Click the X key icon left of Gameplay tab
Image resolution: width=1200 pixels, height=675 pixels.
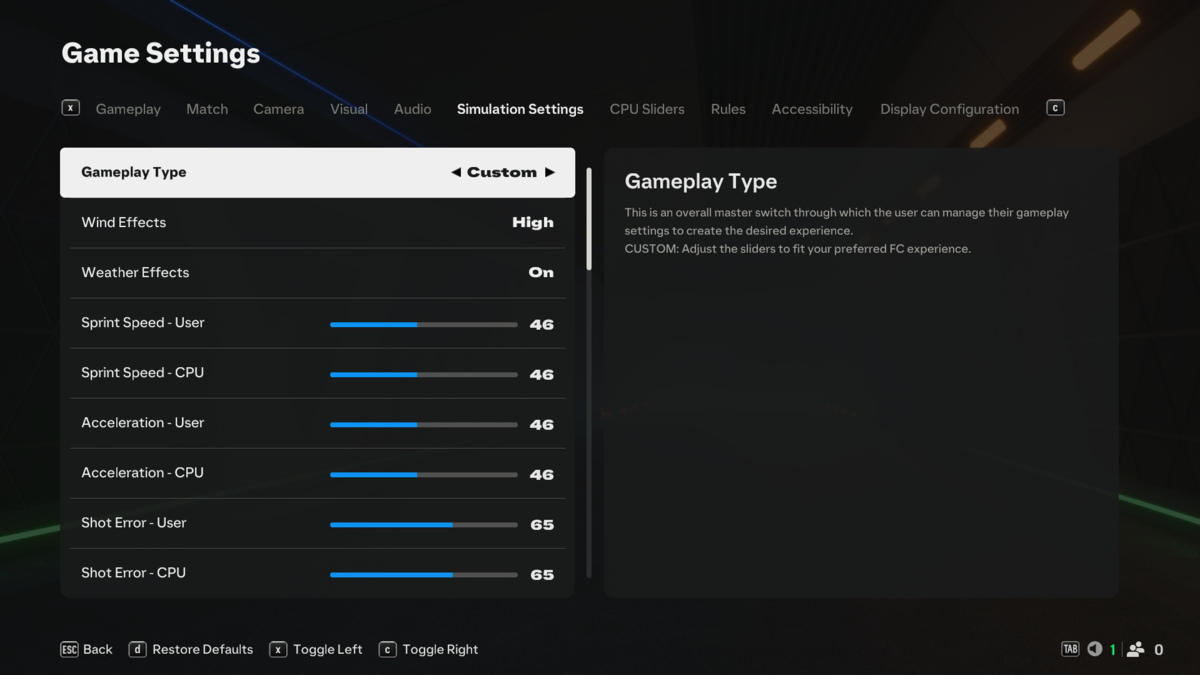70,108
